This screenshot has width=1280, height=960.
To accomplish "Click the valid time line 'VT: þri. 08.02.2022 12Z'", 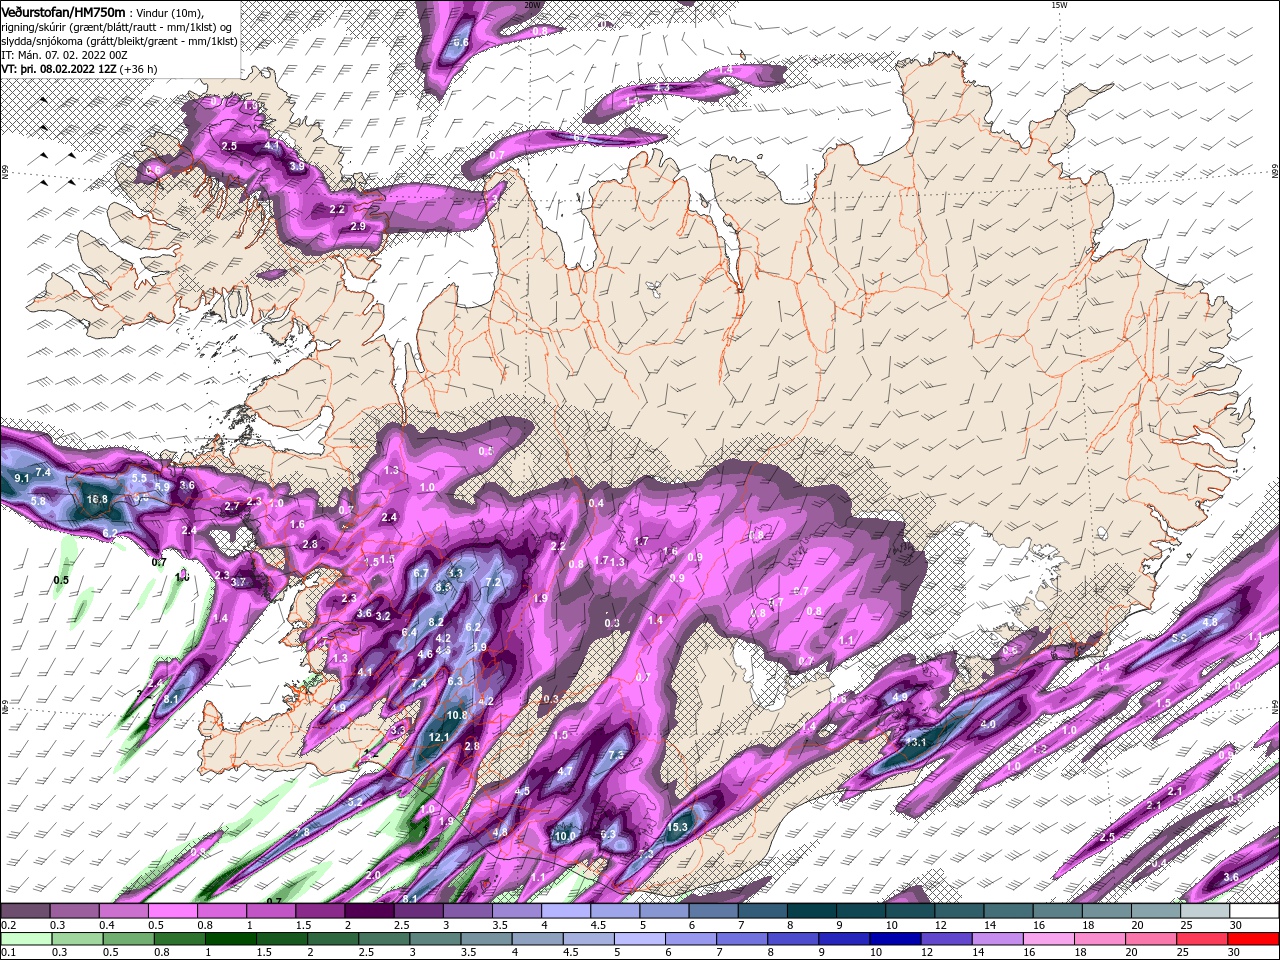I will click(x=59, y=69).
